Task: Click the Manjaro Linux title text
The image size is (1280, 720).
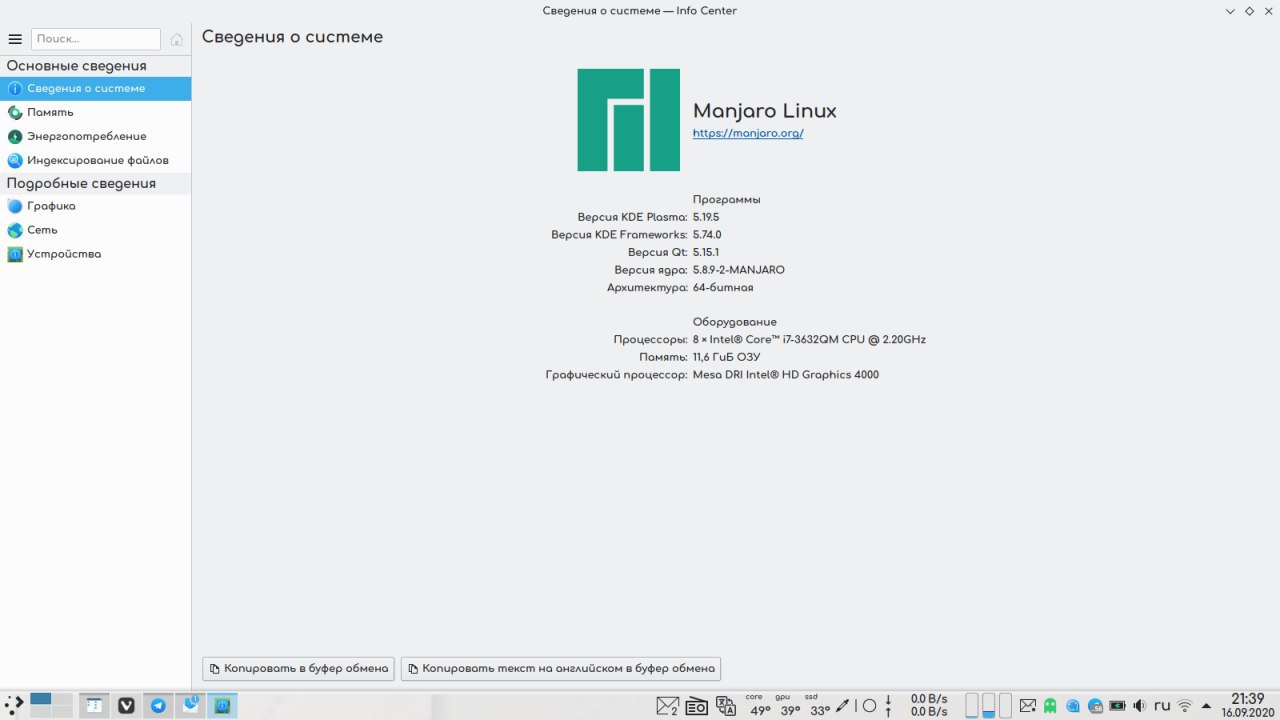Action: click(x=765, y=111)
